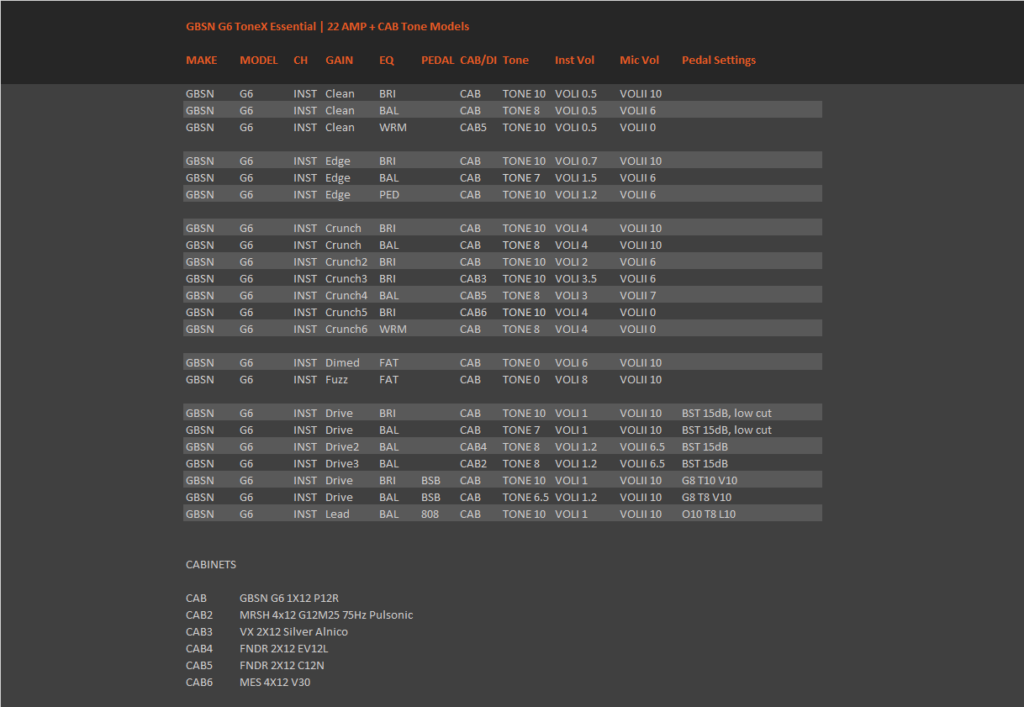Click VOLII 7 in the Crunch4 row
Screen dimensions: 1024x707
coord(637,296)
